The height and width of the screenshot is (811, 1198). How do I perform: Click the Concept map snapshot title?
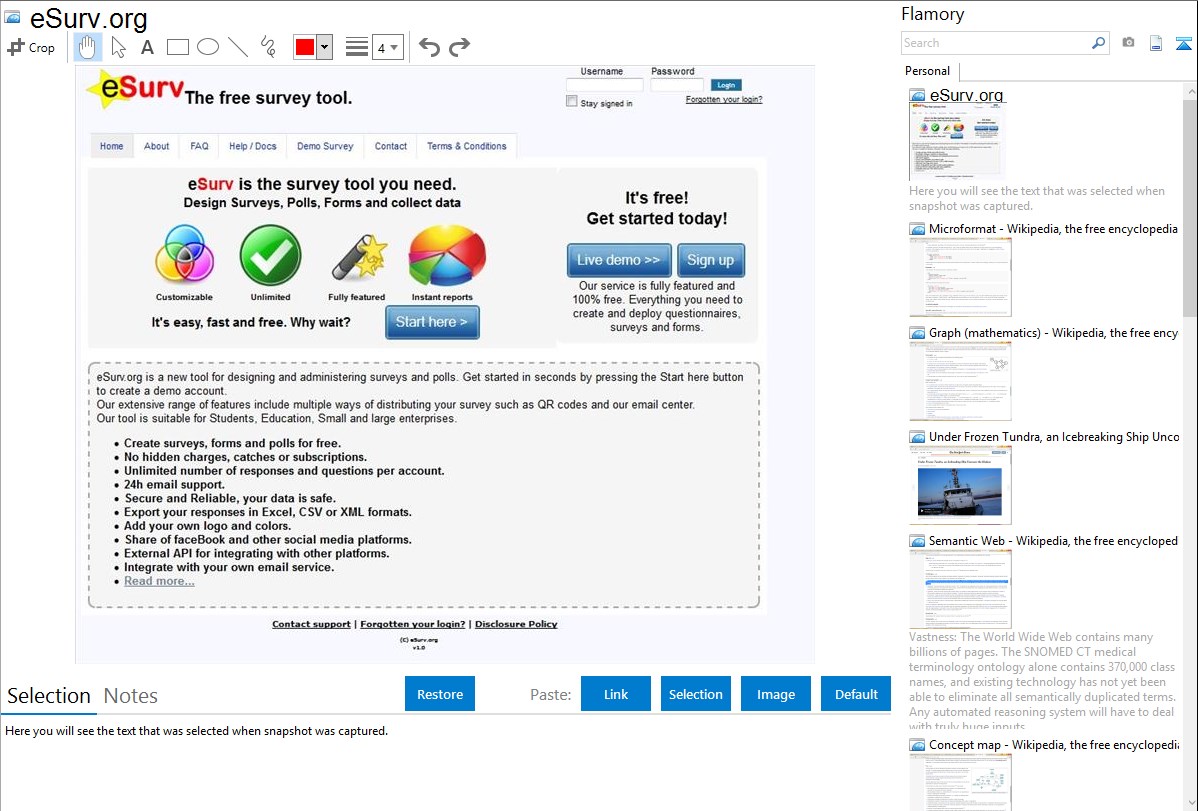coord(1054,744)
